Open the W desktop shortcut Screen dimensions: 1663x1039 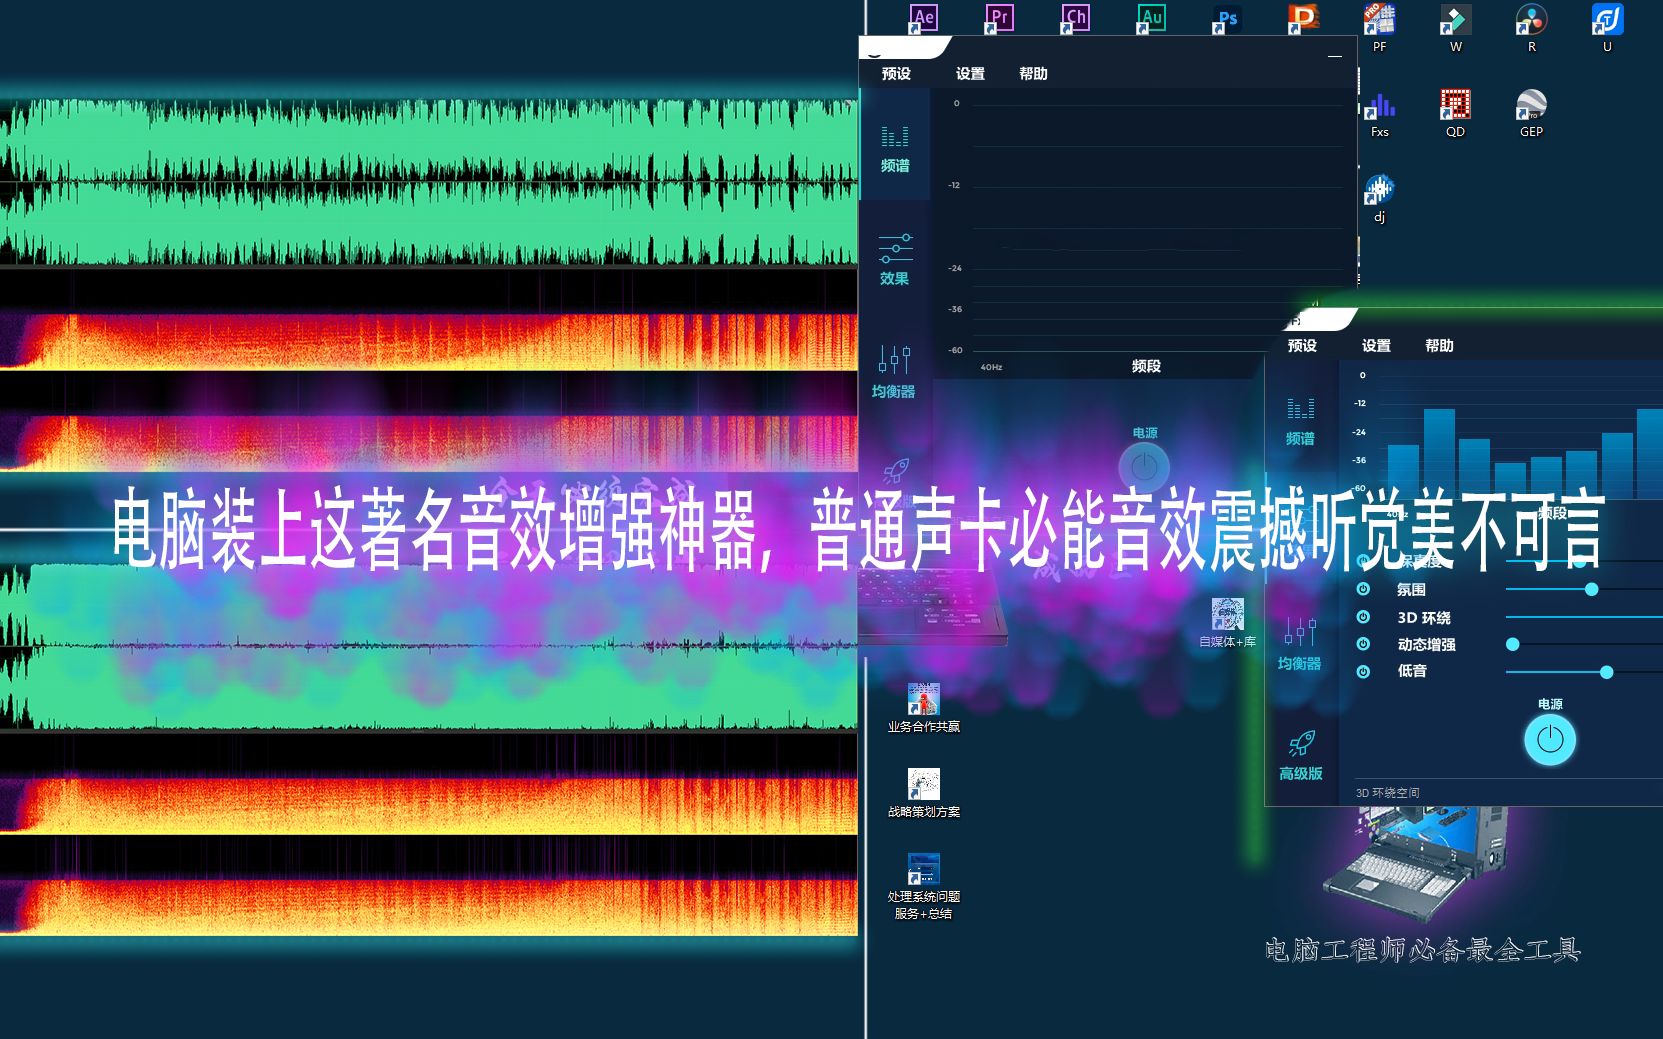[x=1455, y=28]
